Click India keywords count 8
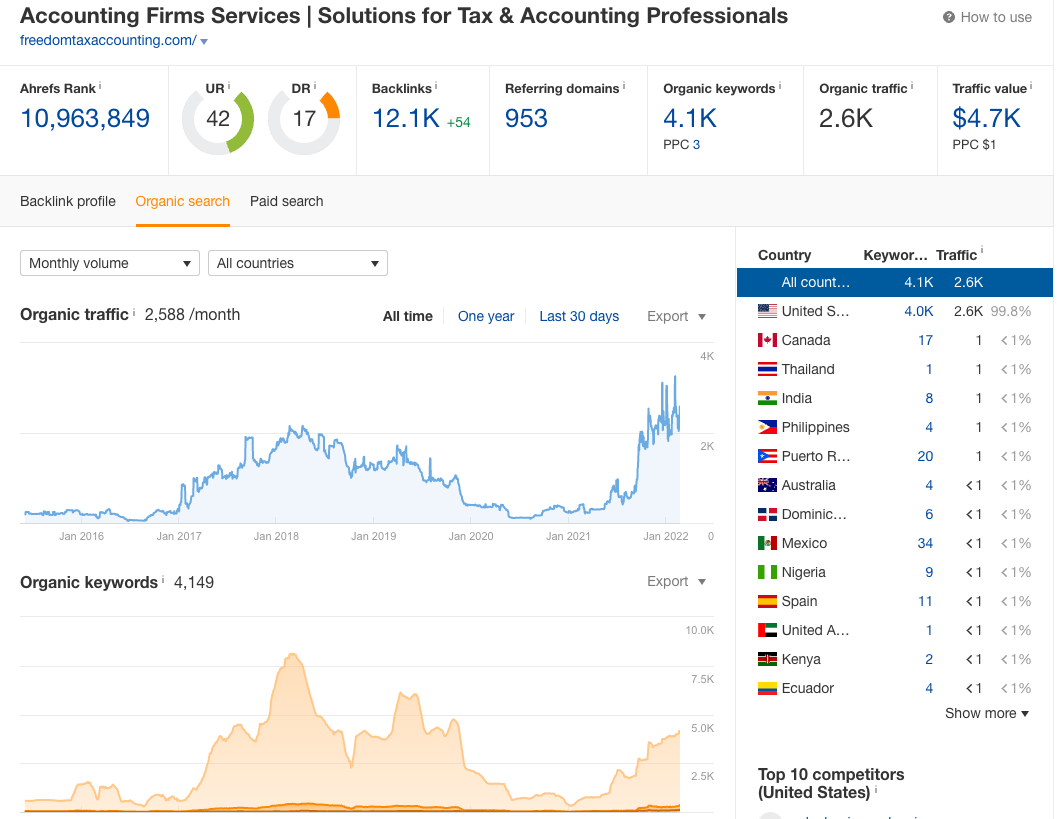This screenshot has width=1060, height=819. pos(929,399)
